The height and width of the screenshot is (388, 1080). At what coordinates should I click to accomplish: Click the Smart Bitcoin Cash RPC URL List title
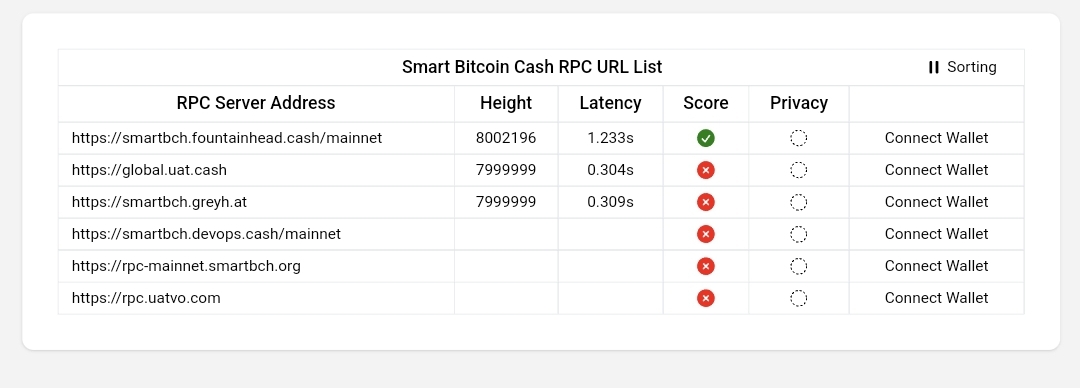click(x=532, y=68)
